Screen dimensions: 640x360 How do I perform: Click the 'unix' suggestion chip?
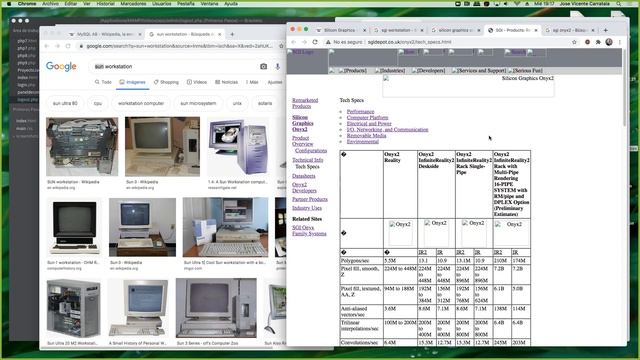click(237, 103)
